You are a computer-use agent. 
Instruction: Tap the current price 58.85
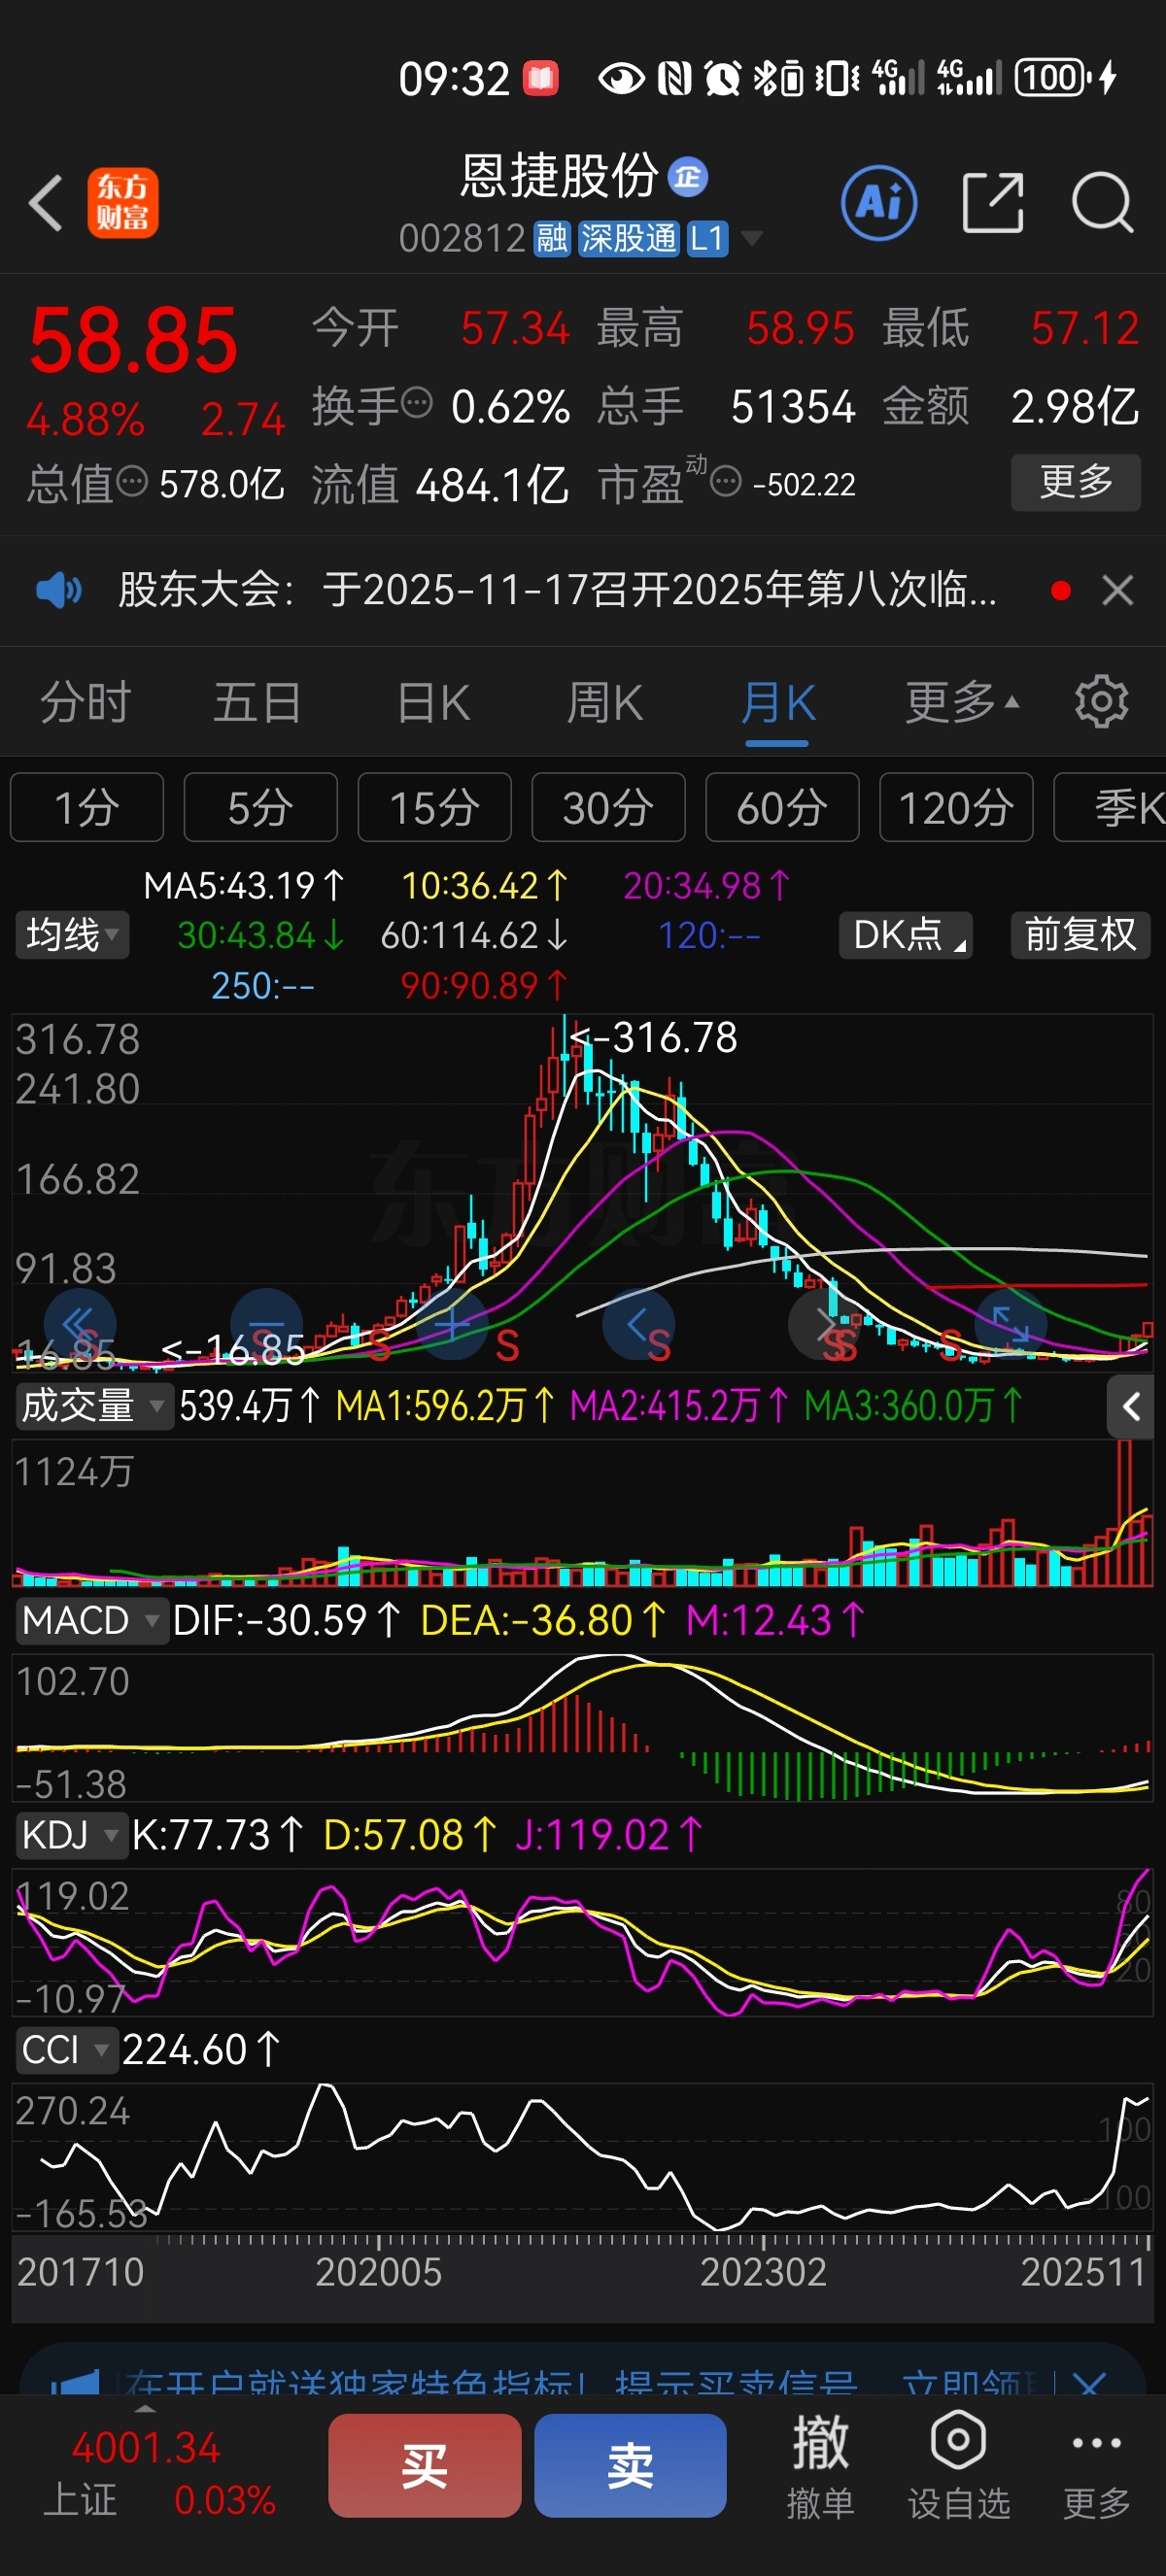tap(134, 340)
